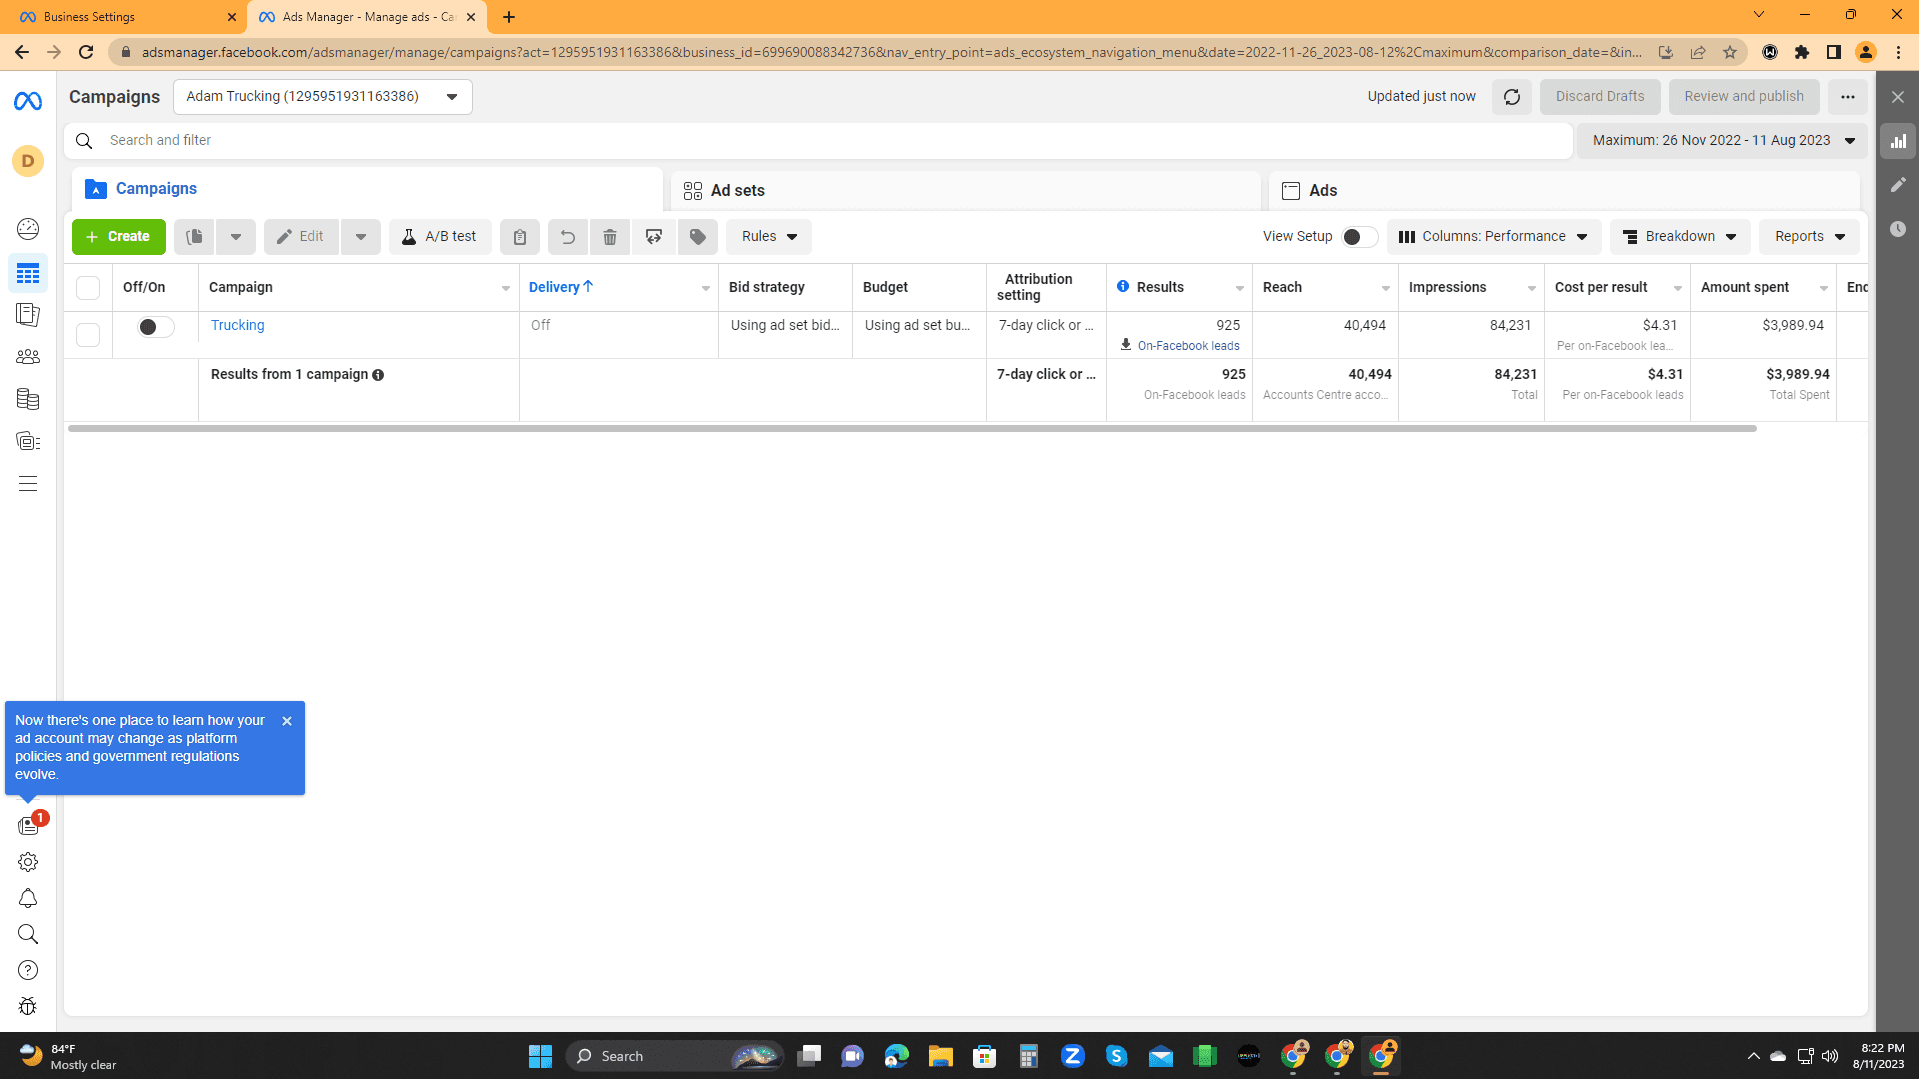Open the Rules dropdown

point(769,237)
